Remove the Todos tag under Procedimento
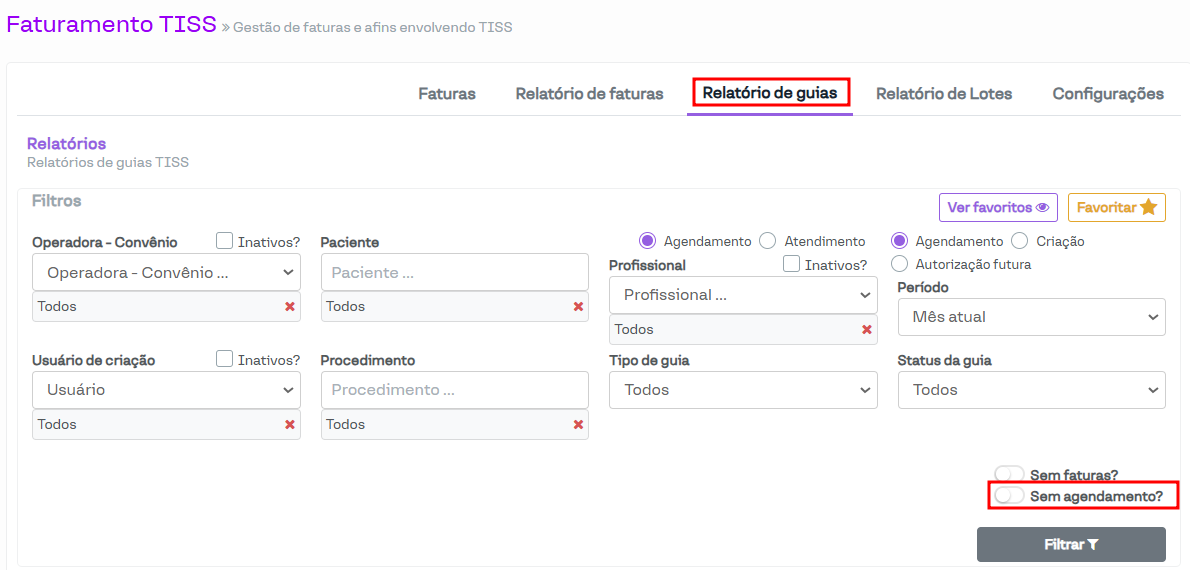Image resolution: width=1190 pixels, height=570 pixels. pyautogui.click(x=578, y=425)
